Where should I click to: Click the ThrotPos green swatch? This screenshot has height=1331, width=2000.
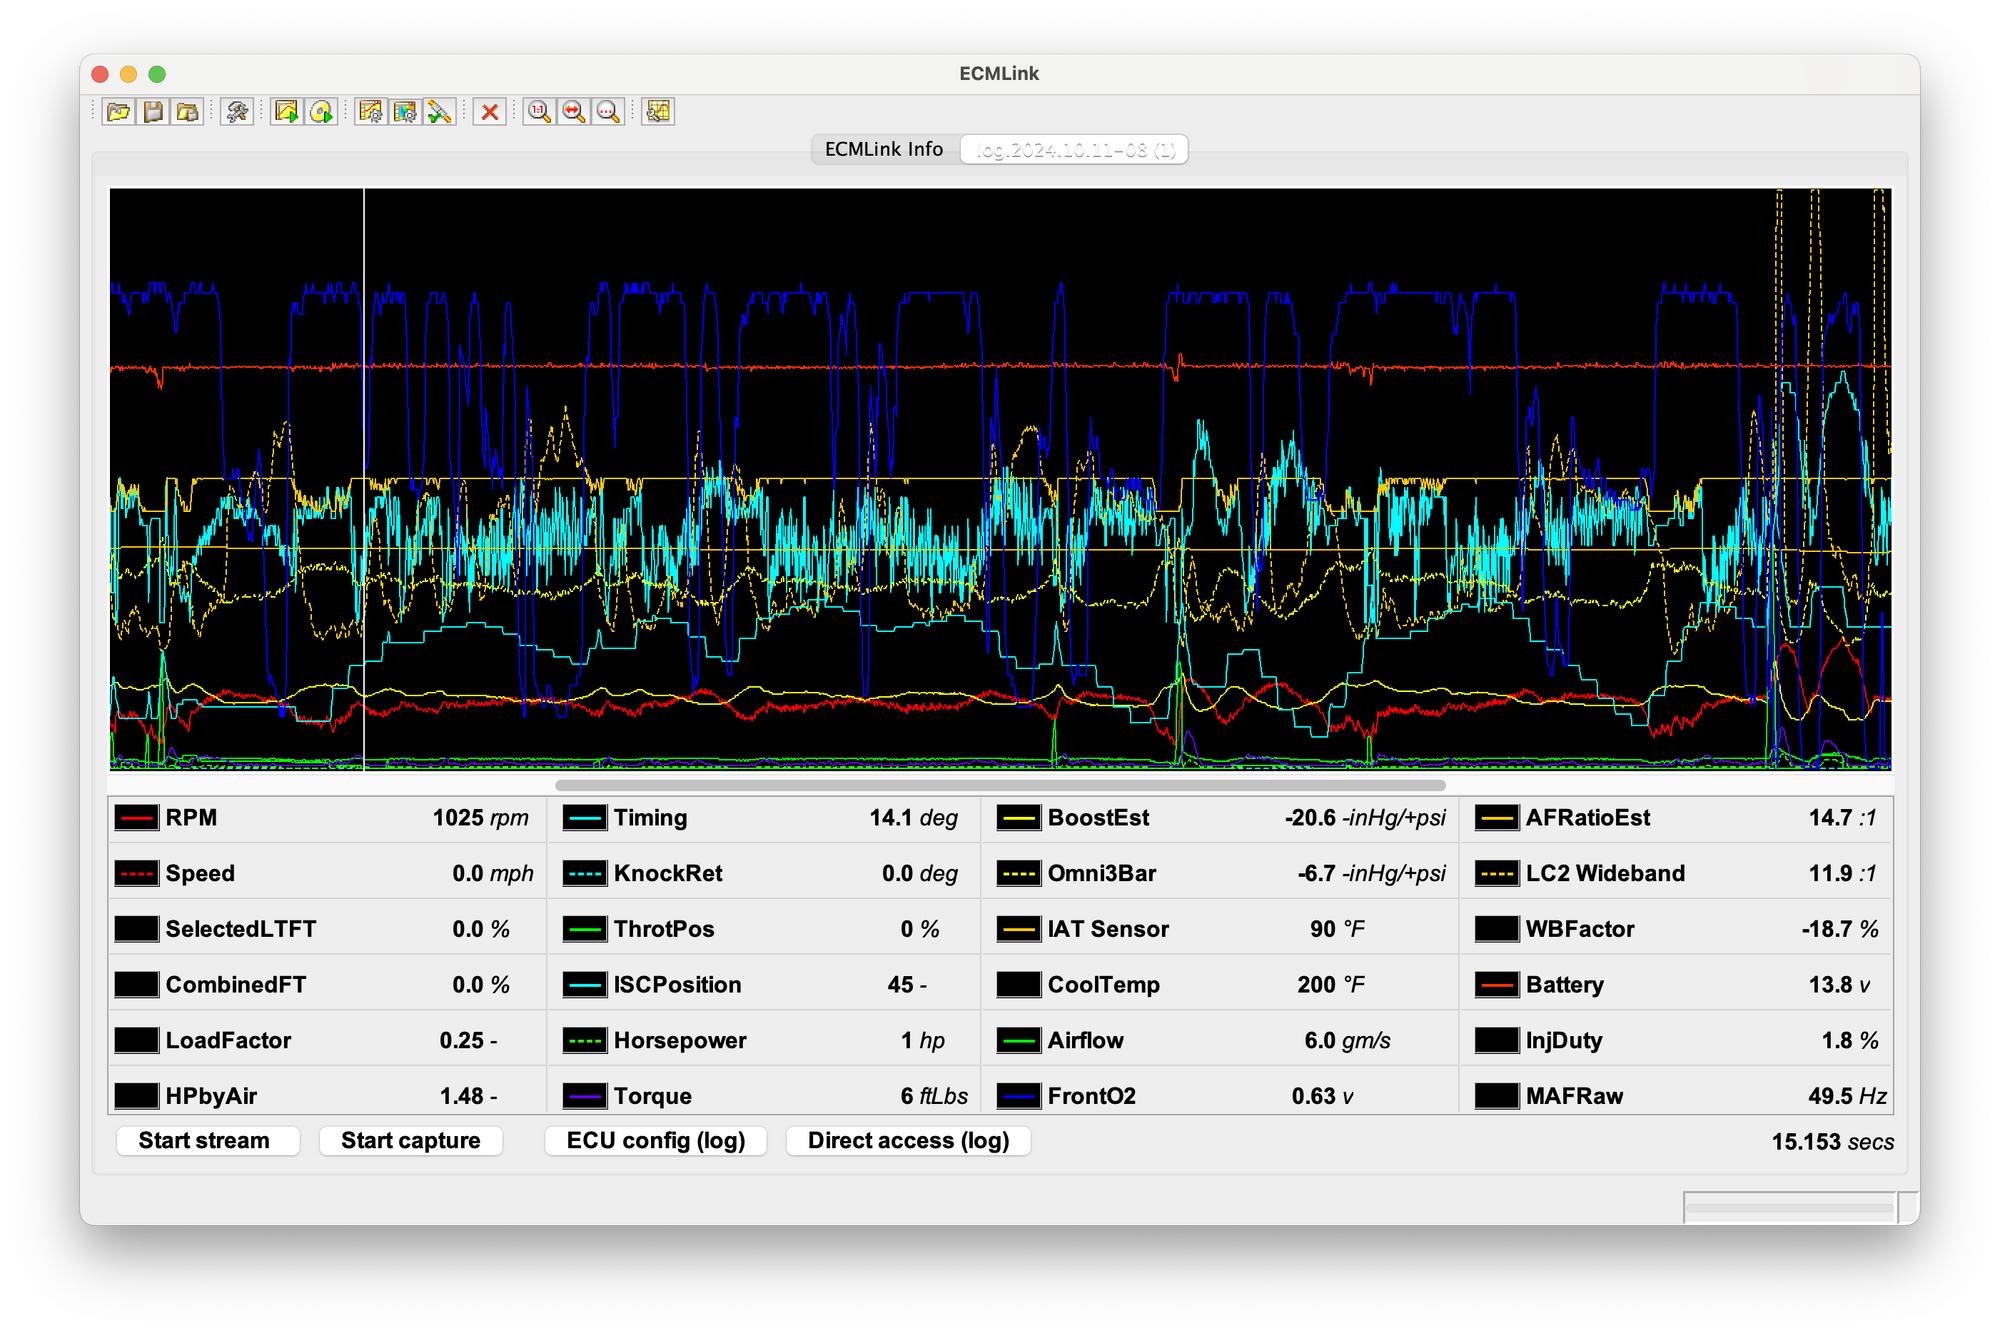tap(585, 929)
